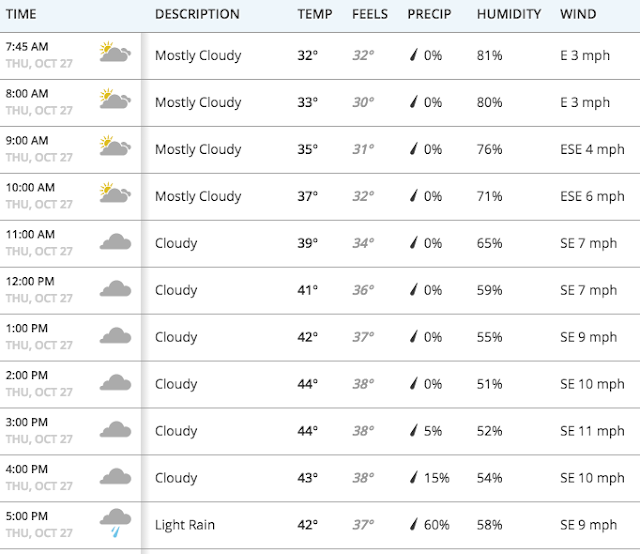The height and width of the screenshot is (554, 640).
Task: Click the 11:00 AM cloudy icon
Action: (x=116, y=241)
